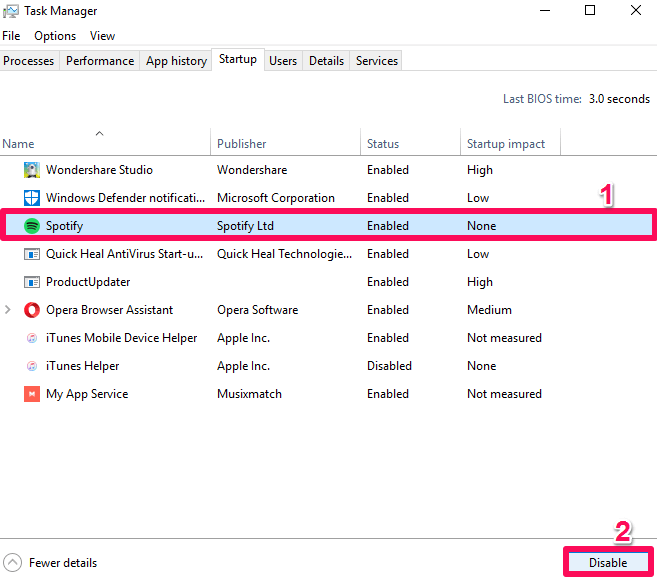Screen dimensions: 657x578
Task: Collapse view with Fewer details arrow icon
Action: pyautogui.click(x=12, y=562)
